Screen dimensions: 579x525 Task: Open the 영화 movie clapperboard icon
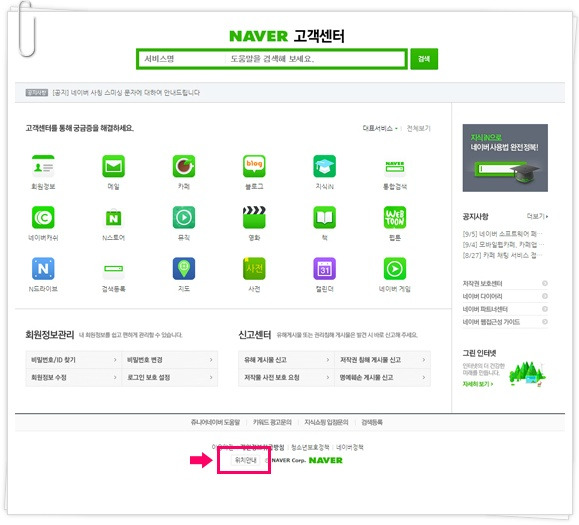tap(254, 217)
